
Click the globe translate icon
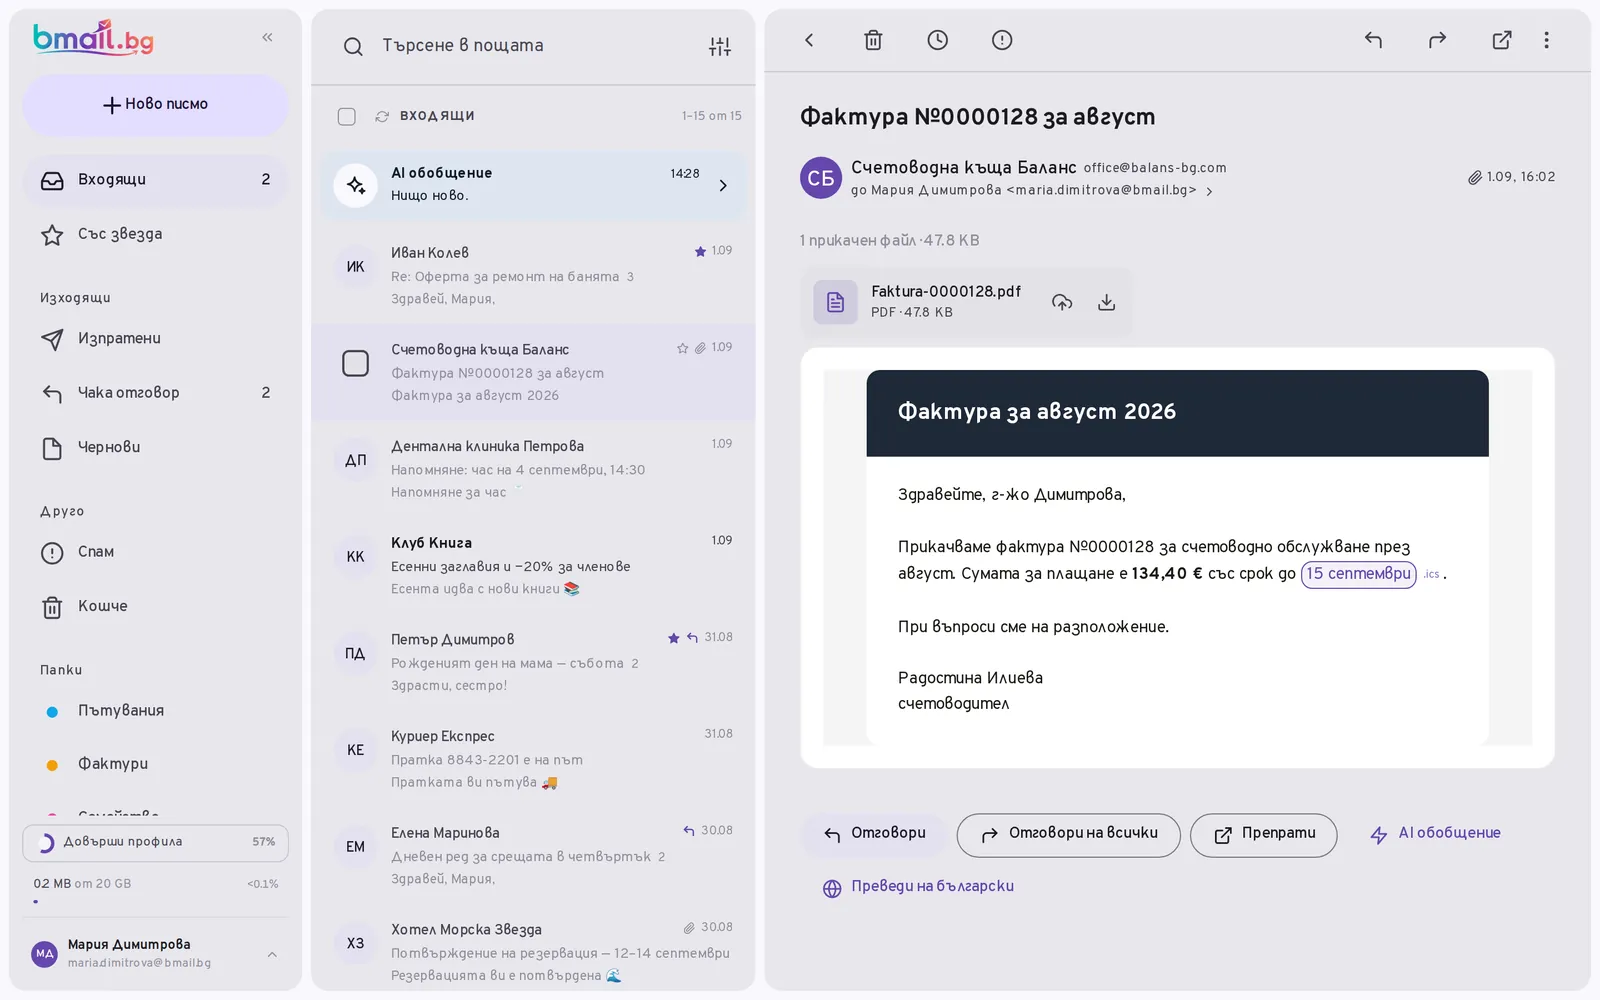coord(832,888)
